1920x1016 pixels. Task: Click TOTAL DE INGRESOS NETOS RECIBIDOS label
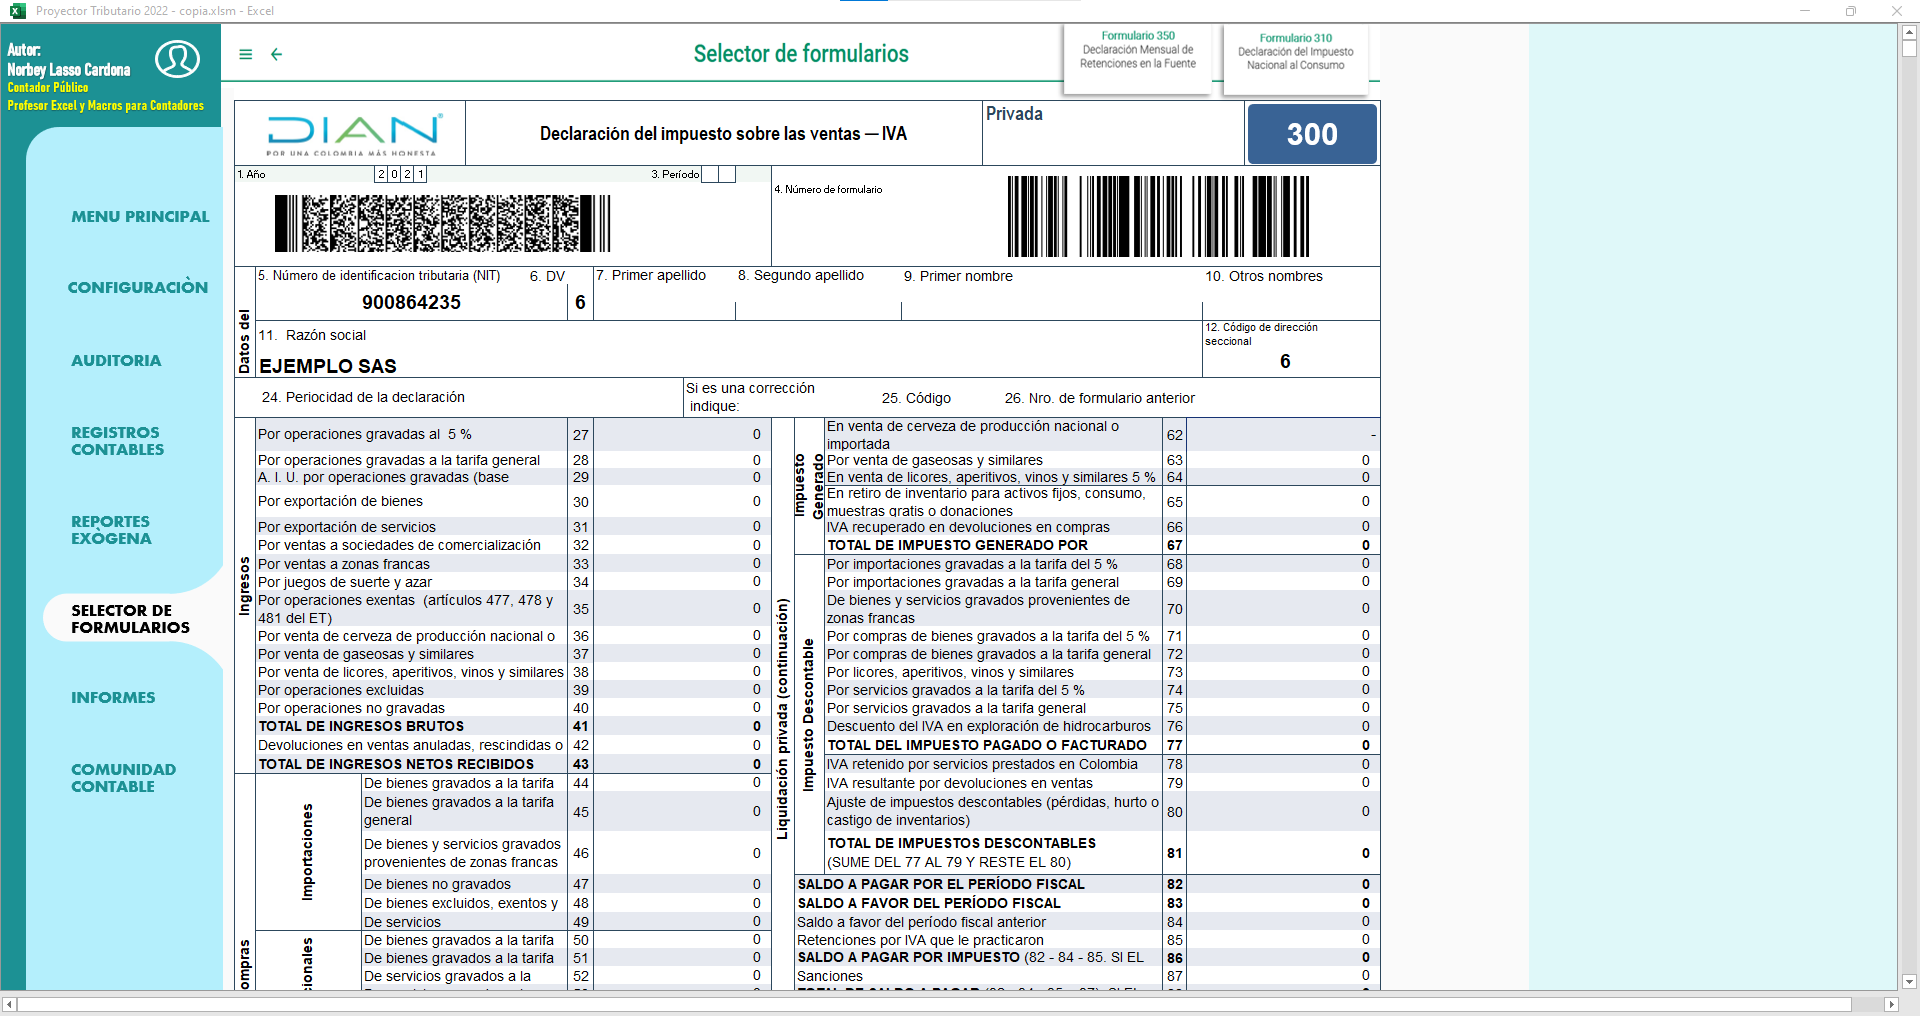396,765
